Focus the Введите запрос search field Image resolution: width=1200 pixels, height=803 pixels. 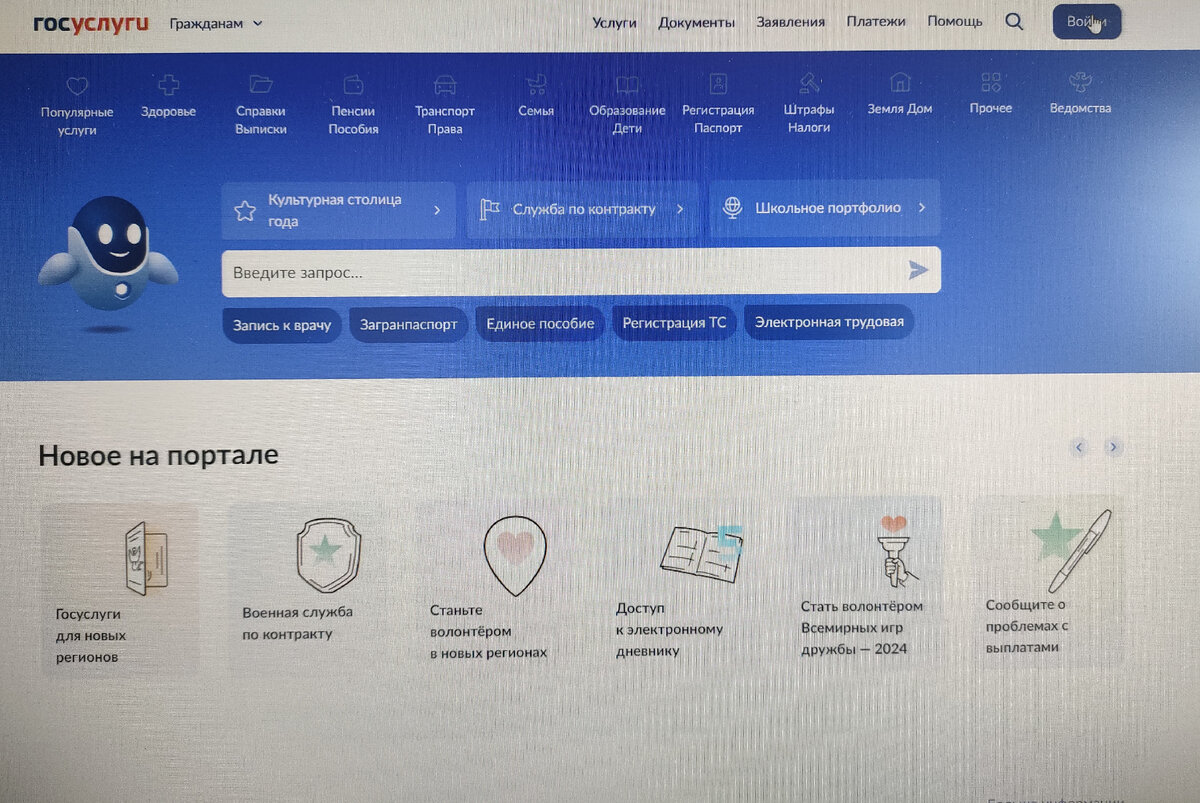(581, 271)
